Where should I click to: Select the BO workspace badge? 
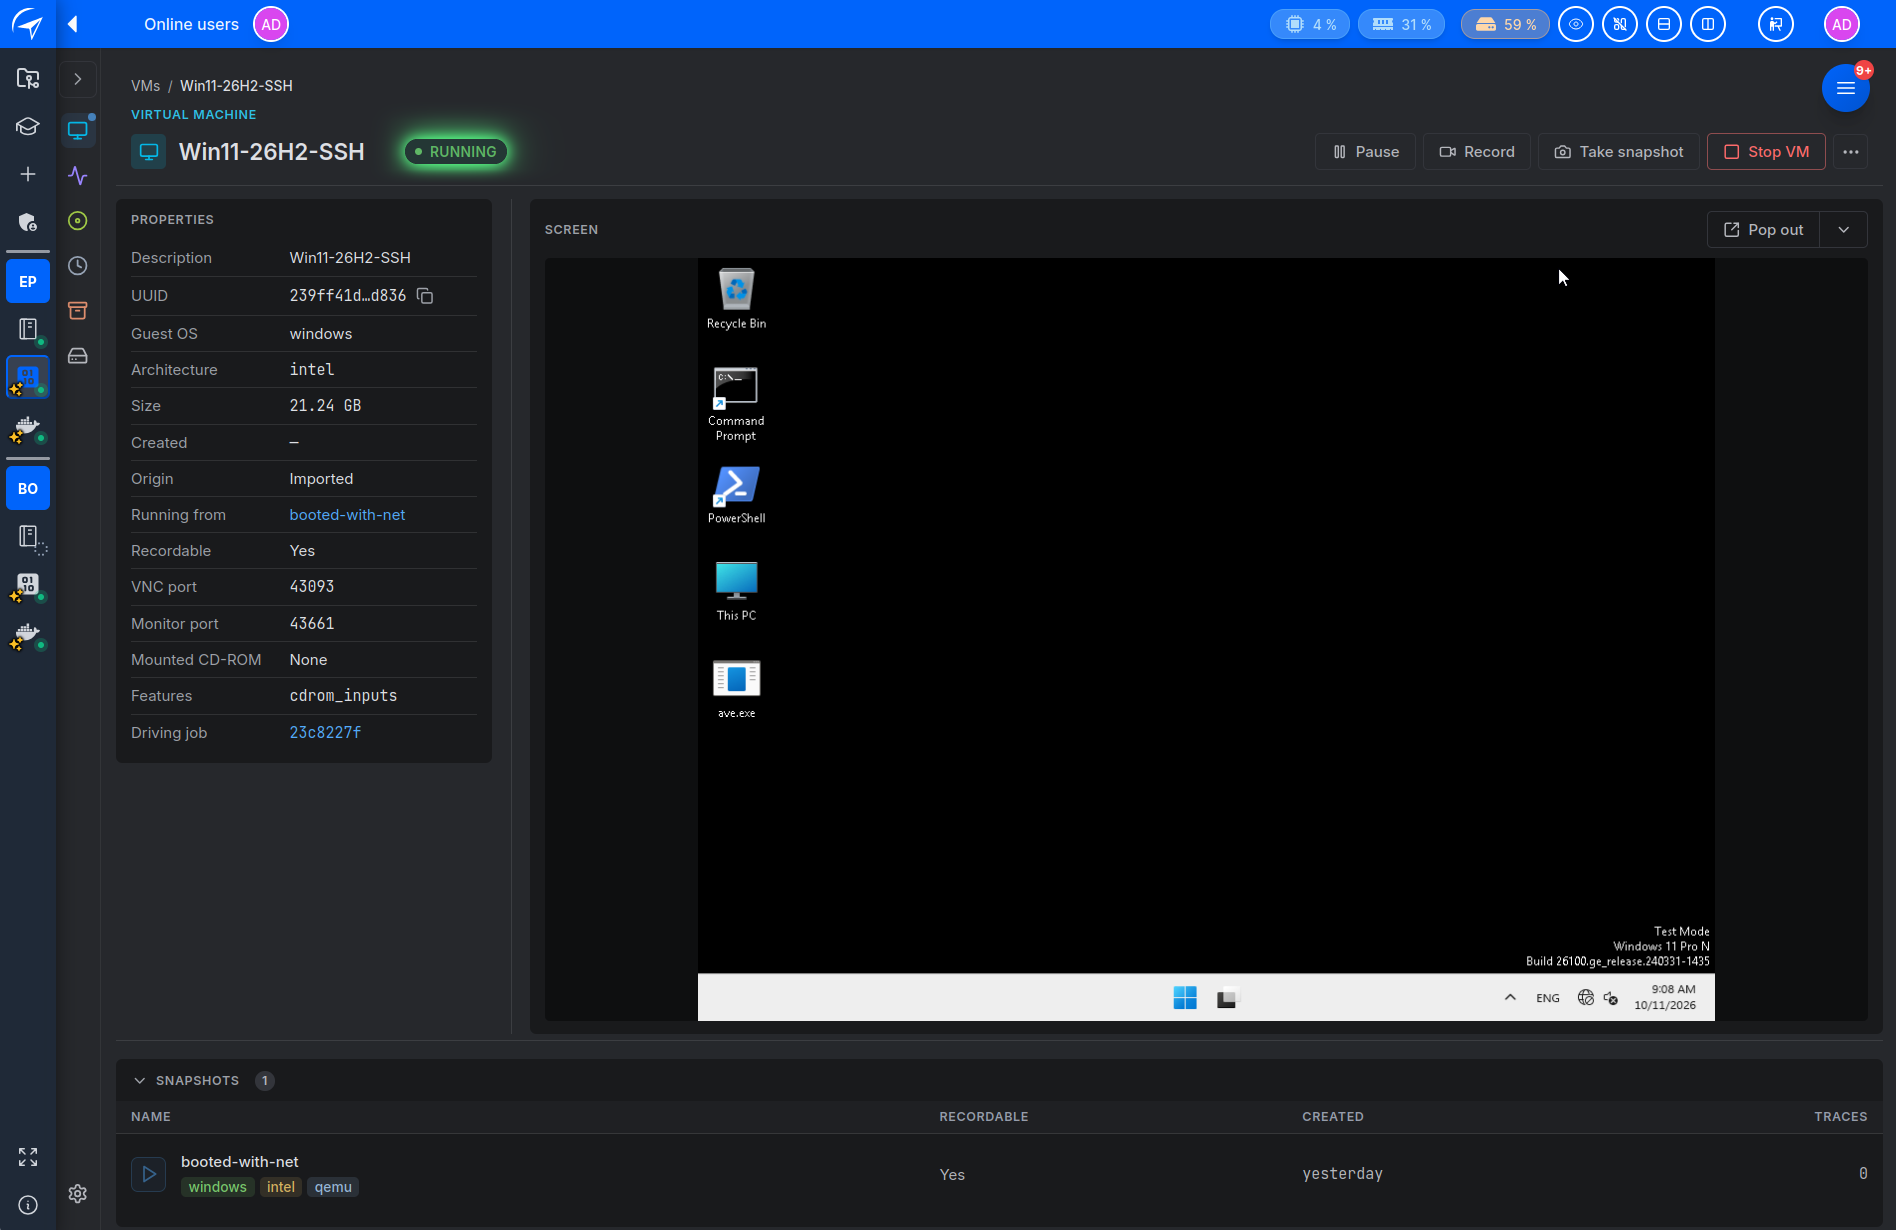pos(28,489)
